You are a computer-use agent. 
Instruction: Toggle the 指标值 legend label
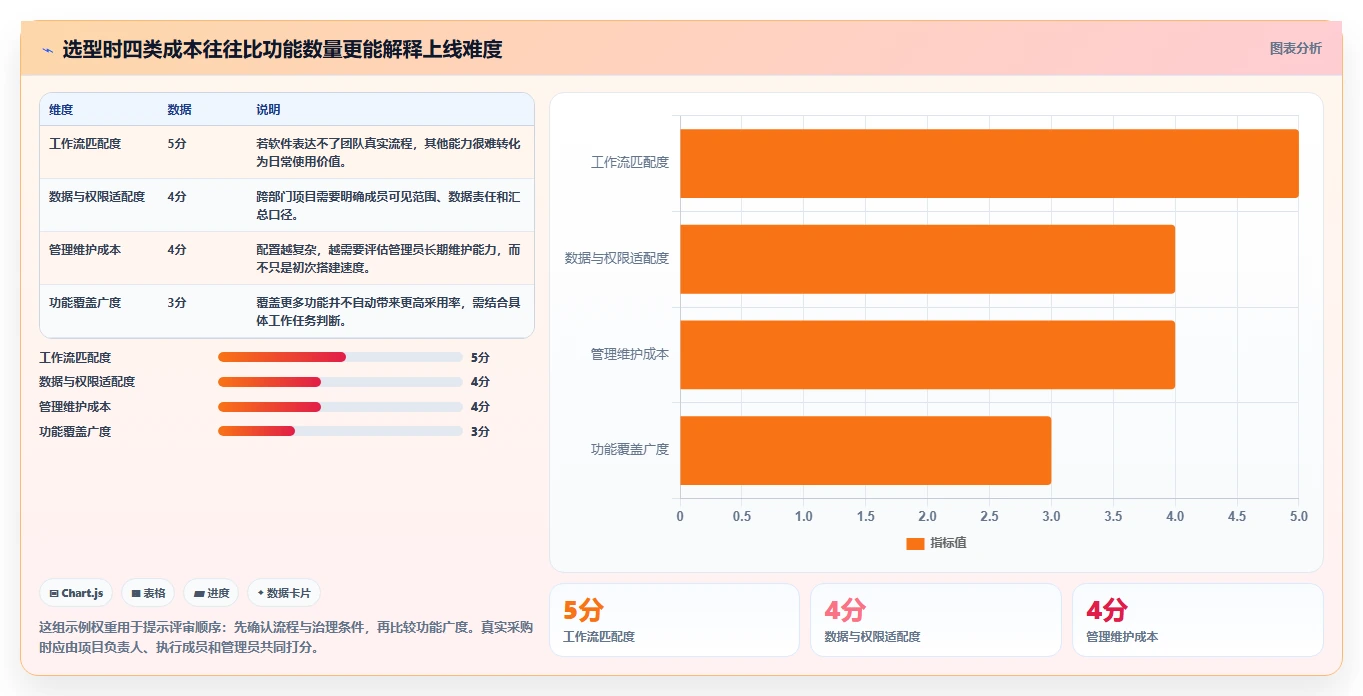pos(948,543)
